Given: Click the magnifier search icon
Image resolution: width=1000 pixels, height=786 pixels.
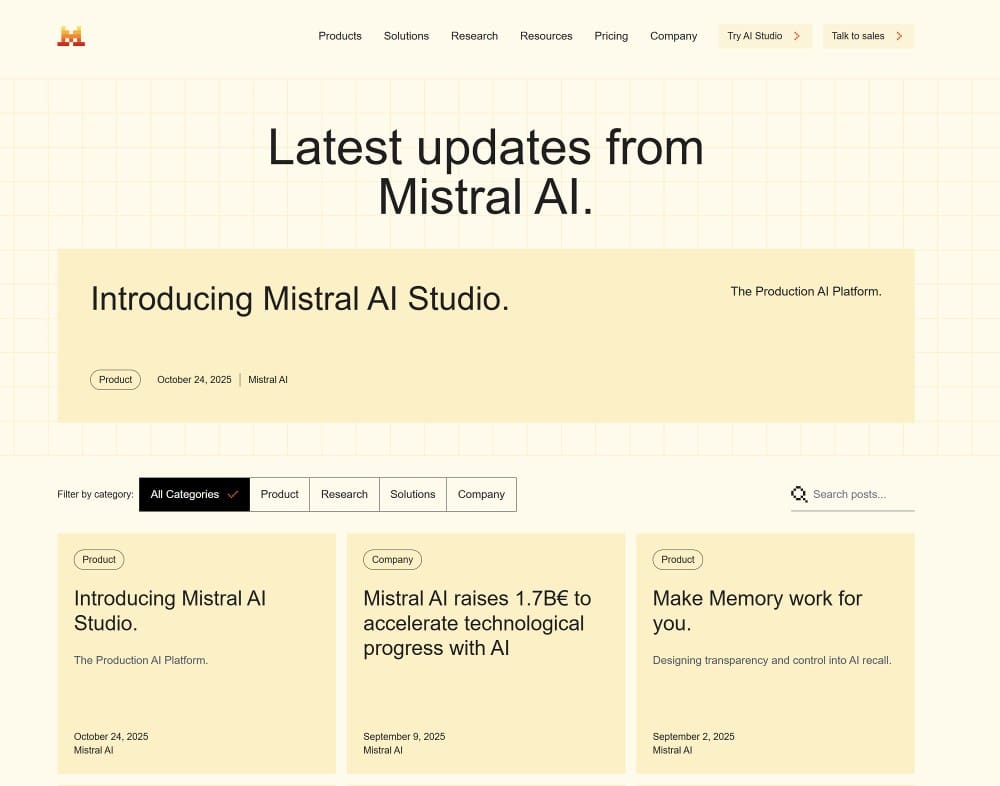Looking at the screenshot, I should 799,494.
